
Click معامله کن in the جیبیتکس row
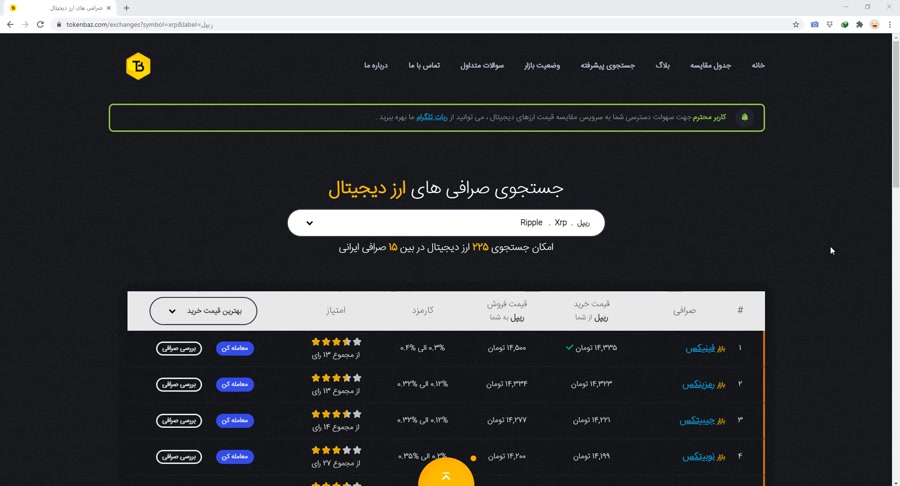tap(235, 421)
